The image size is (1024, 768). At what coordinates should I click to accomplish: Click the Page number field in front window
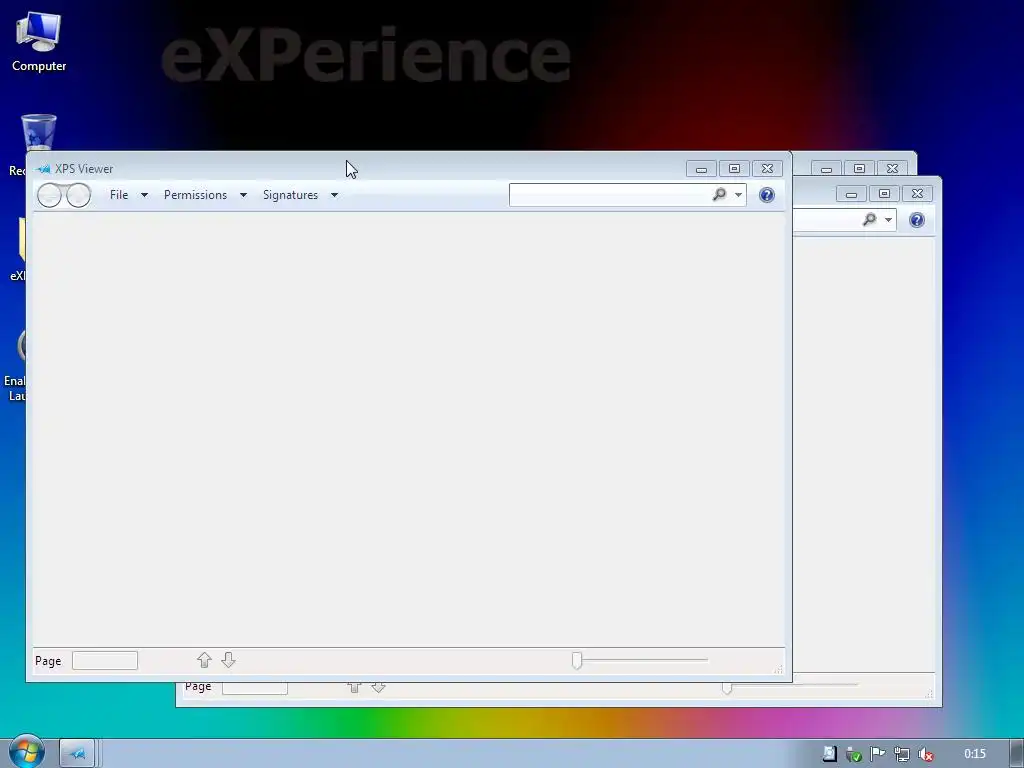click(104, 661)
